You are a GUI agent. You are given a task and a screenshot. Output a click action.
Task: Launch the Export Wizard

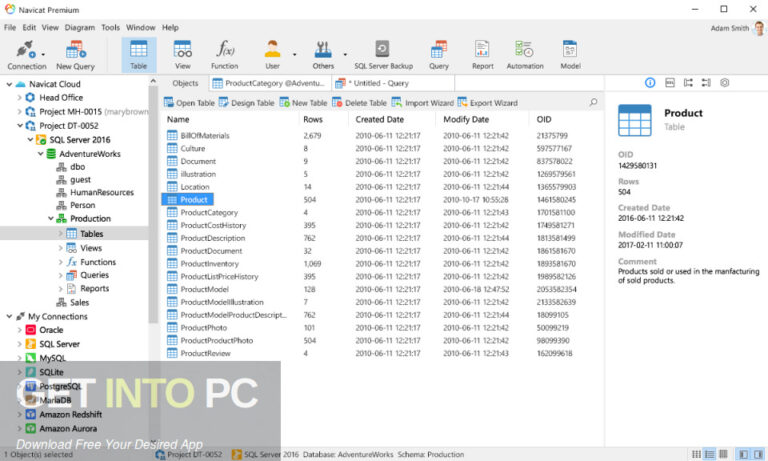point(487,102)
